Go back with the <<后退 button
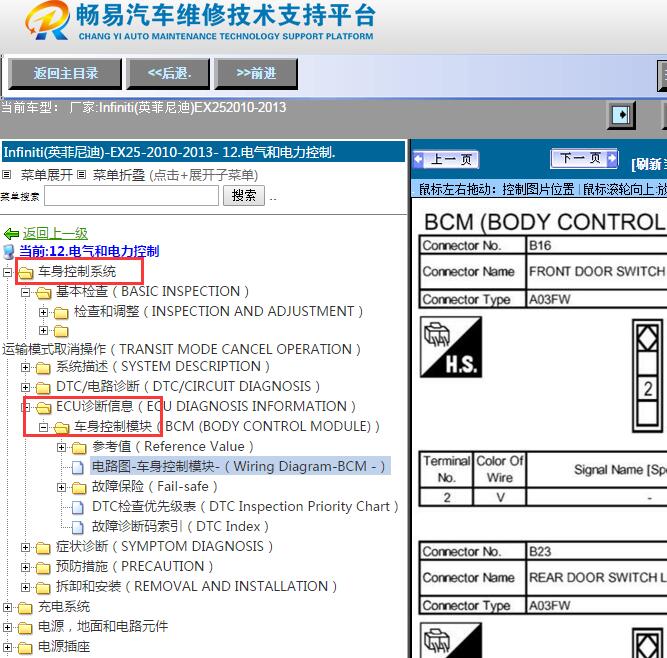This screenshot has width=667, height=658. coord(168,74)
